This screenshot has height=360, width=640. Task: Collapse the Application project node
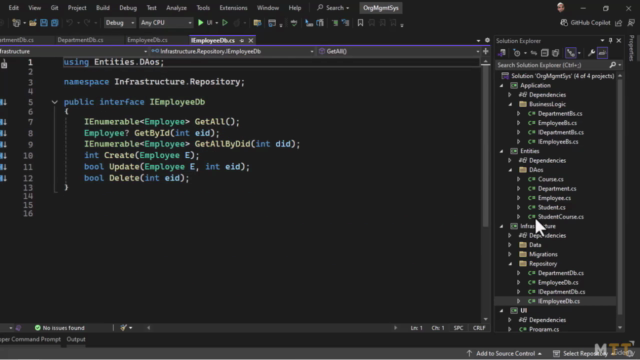[502, 86]
